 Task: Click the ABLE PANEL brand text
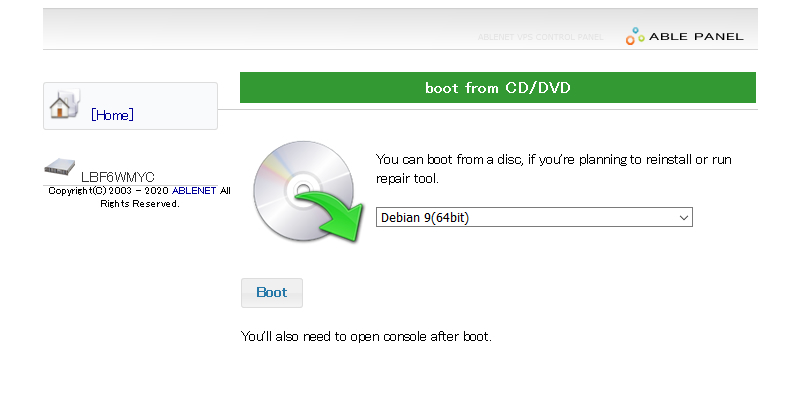coord(697,37)
